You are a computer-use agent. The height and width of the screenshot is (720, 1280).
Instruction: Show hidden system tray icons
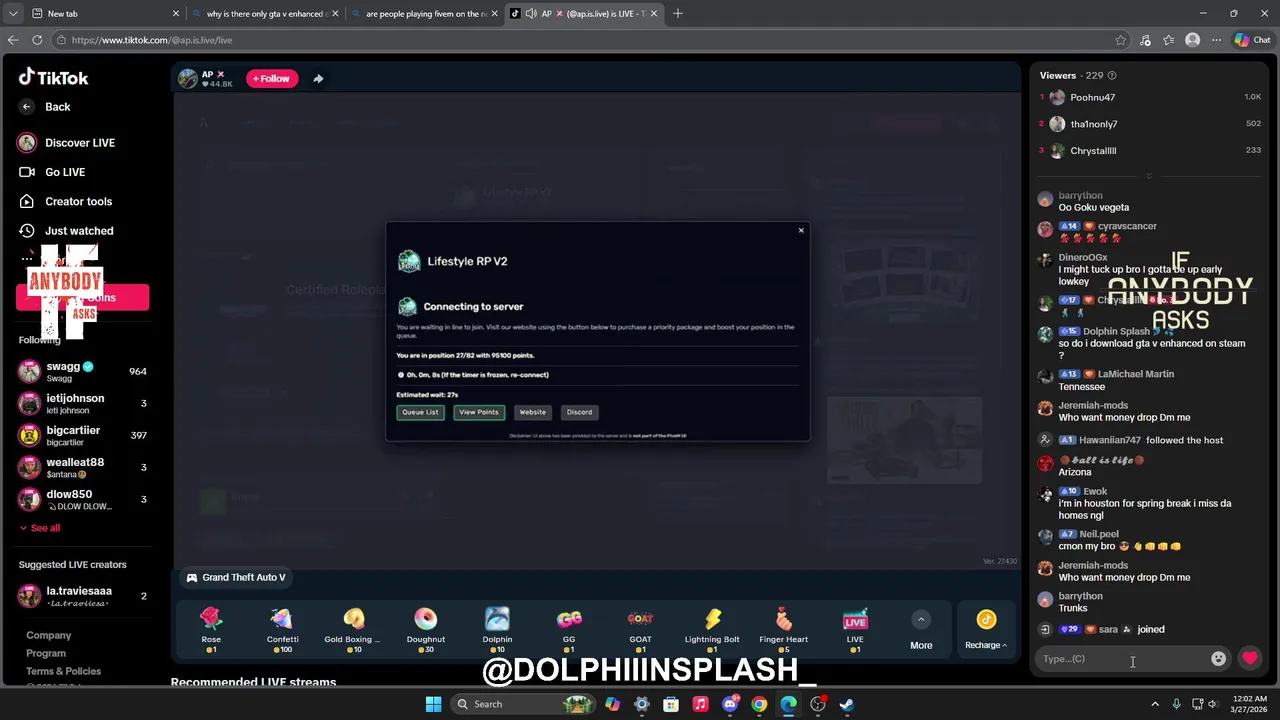coord(1155,704)
